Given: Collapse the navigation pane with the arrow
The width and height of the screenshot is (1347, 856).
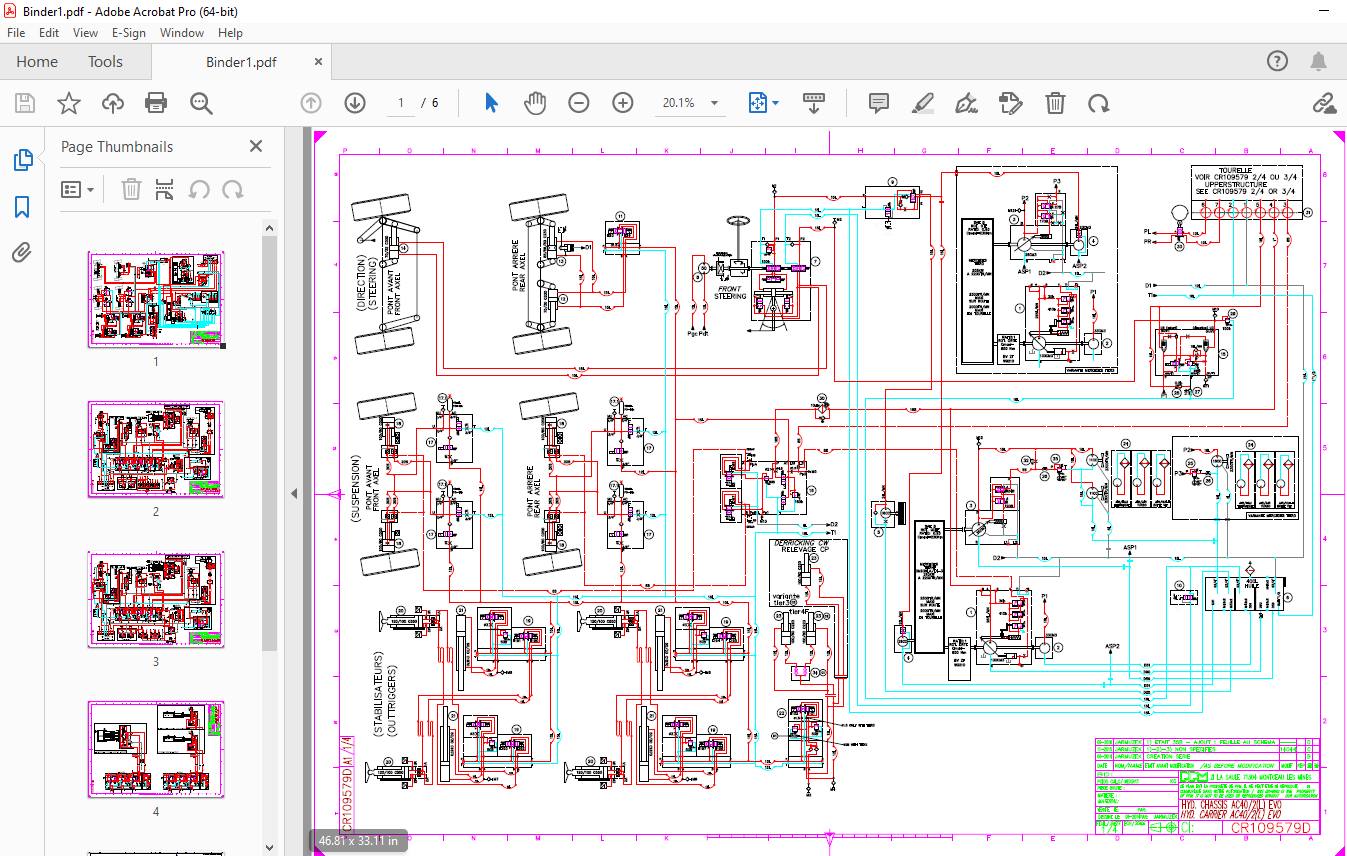Looking at the screenshot, I should [x=295, y=494].
